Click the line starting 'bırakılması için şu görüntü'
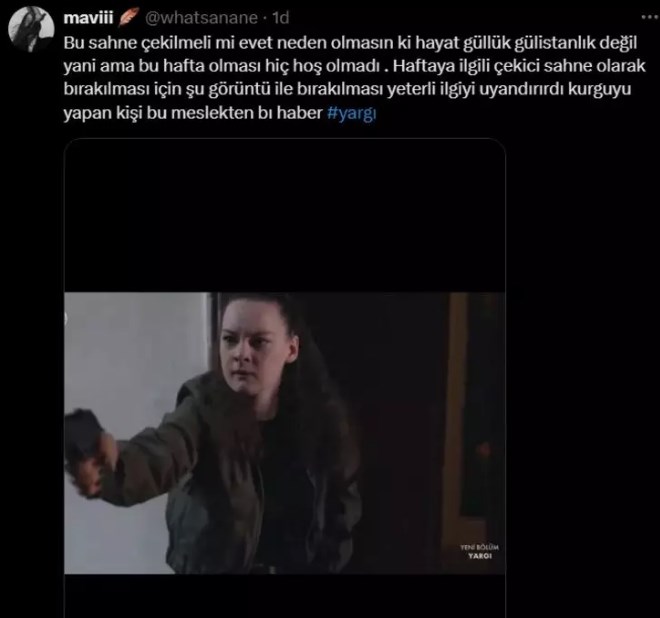Viewport: 660px width, 618px height. pyautogui.click(x=347, y=89)
